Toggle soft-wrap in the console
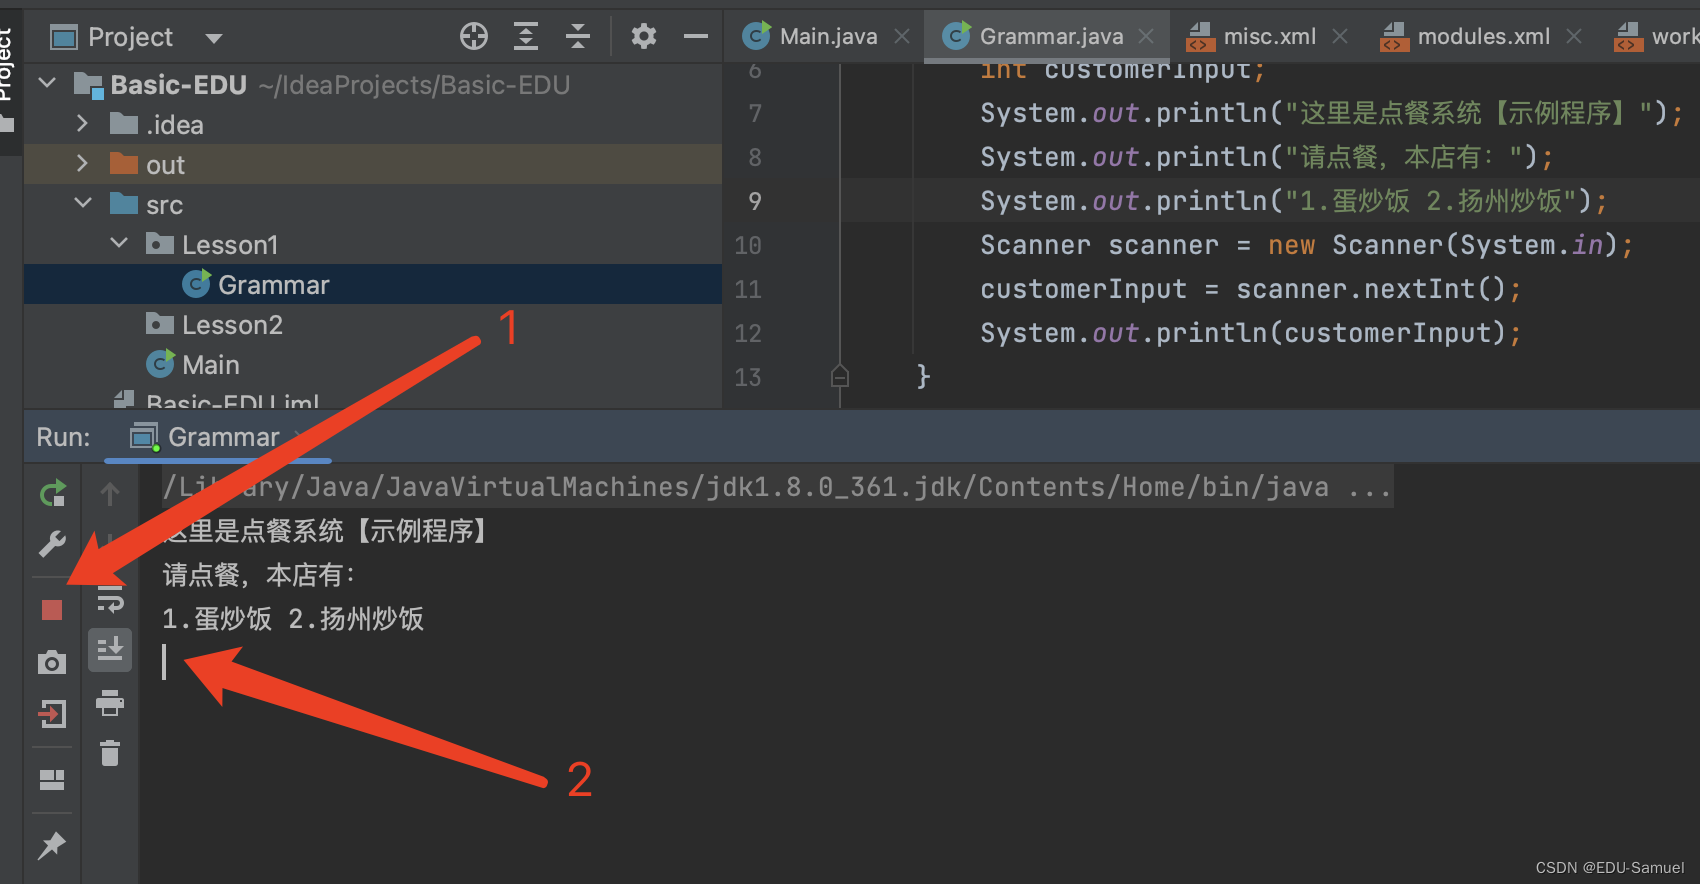Image resolution: width=1700 pixels, height=884 pixels. point(110,600)
